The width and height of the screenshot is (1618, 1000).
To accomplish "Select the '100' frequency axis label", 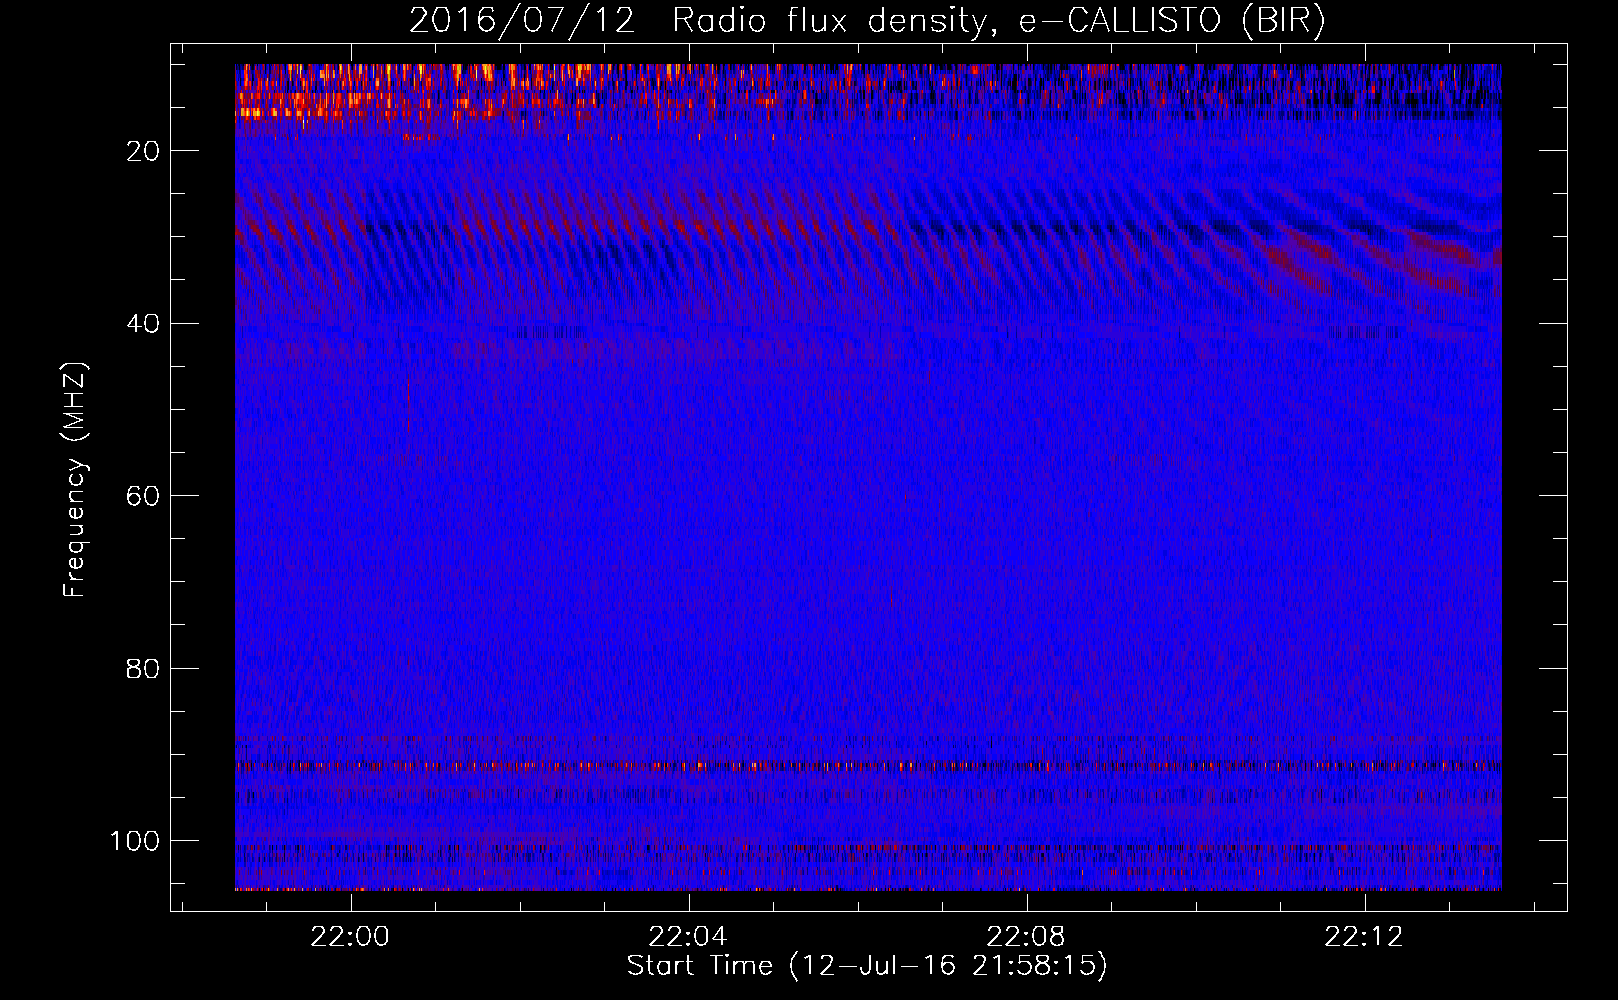I will click(x=135, y=841).
